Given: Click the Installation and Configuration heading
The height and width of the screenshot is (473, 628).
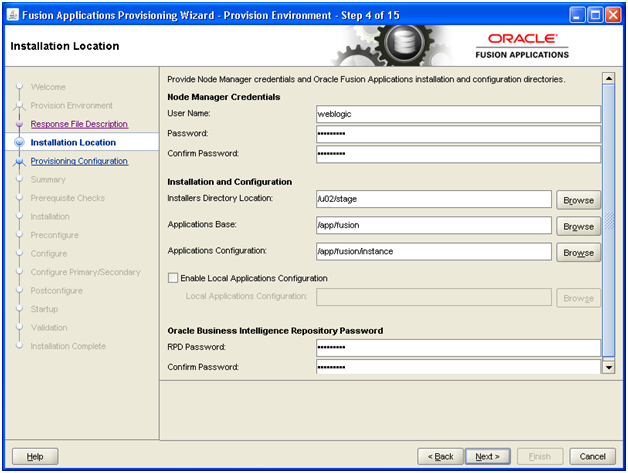Looking at the screenshot, I should pos(229,182).
